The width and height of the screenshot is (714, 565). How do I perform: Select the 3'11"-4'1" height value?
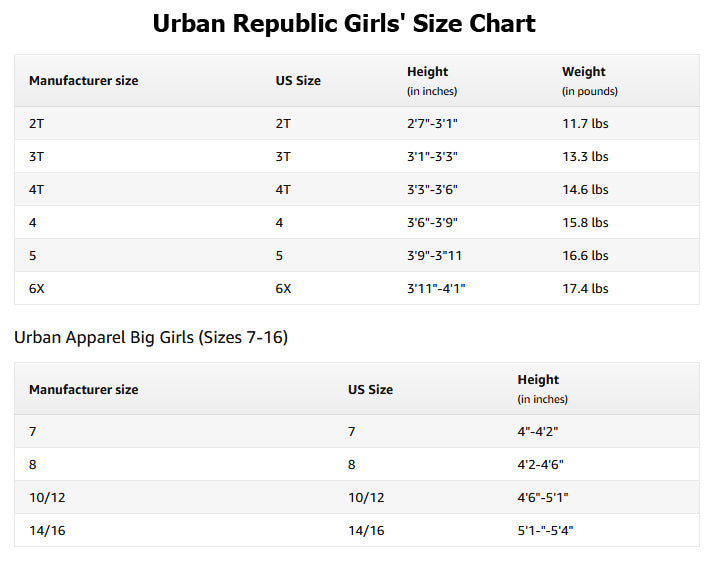436,289
